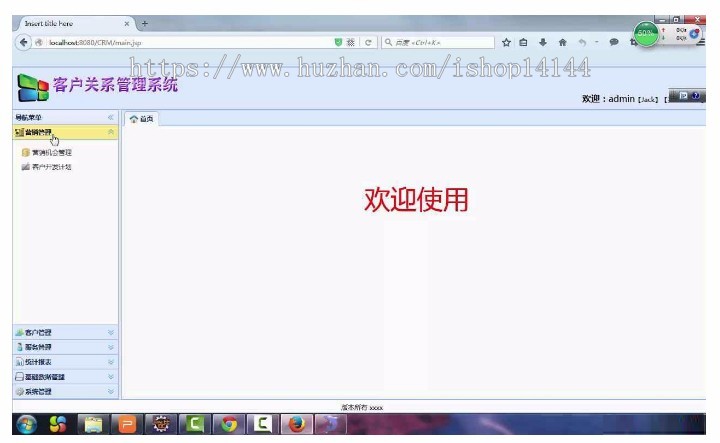Open the QR code icon in address bar

coord(351,43)
